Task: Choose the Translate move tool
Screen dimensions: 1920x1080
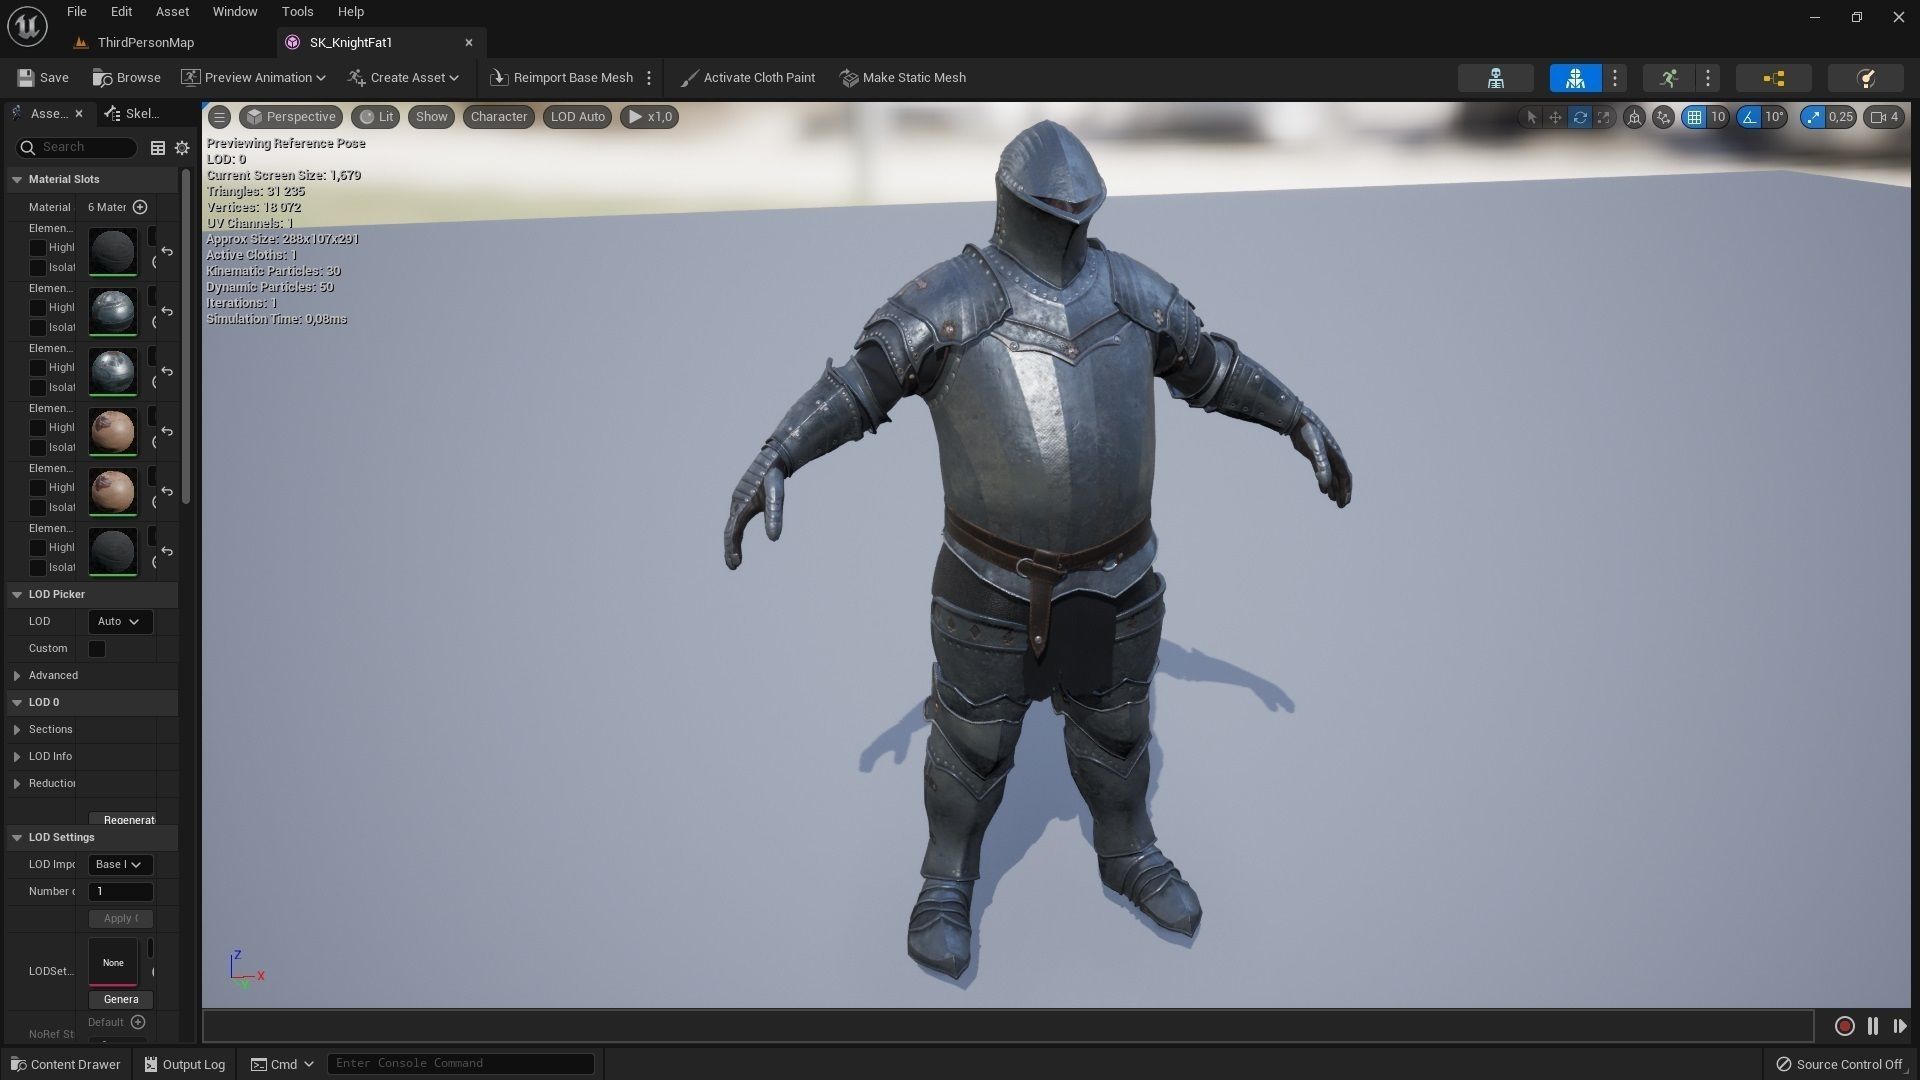Action: point(1555,117)
